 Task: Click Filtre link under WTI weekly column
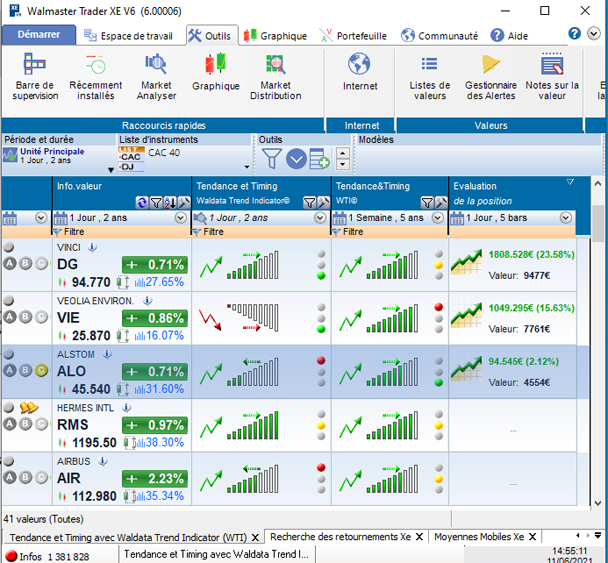click(x=353, y=232)
